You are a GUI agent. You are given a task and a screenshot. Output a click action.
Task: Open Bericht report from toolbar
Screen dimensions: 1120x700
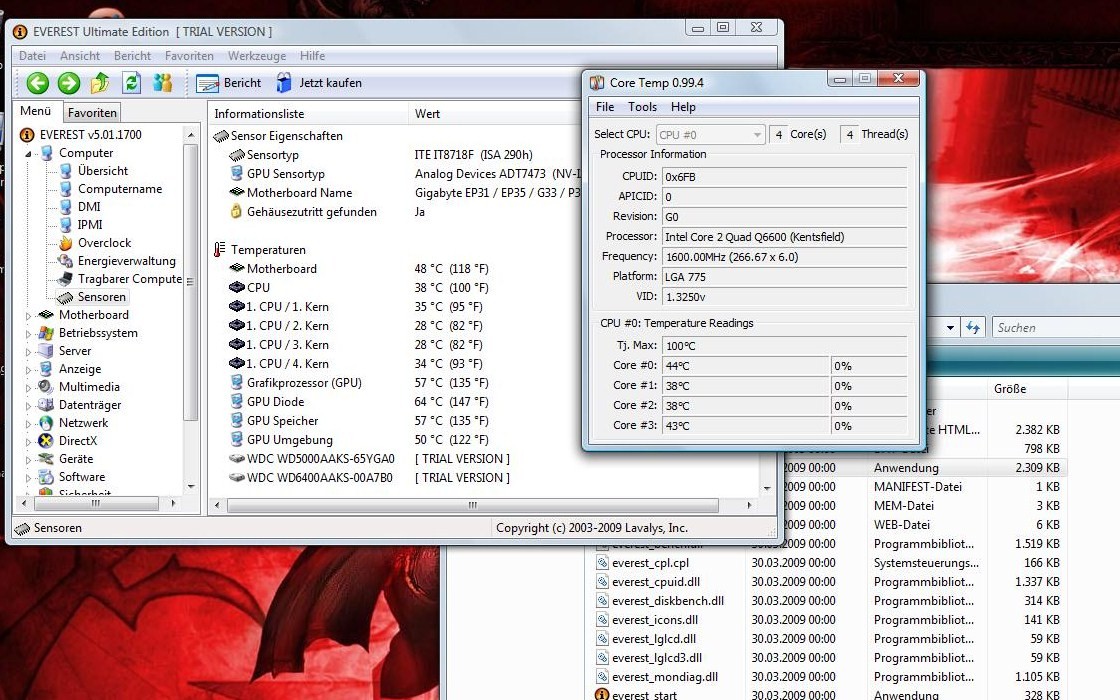229,83
